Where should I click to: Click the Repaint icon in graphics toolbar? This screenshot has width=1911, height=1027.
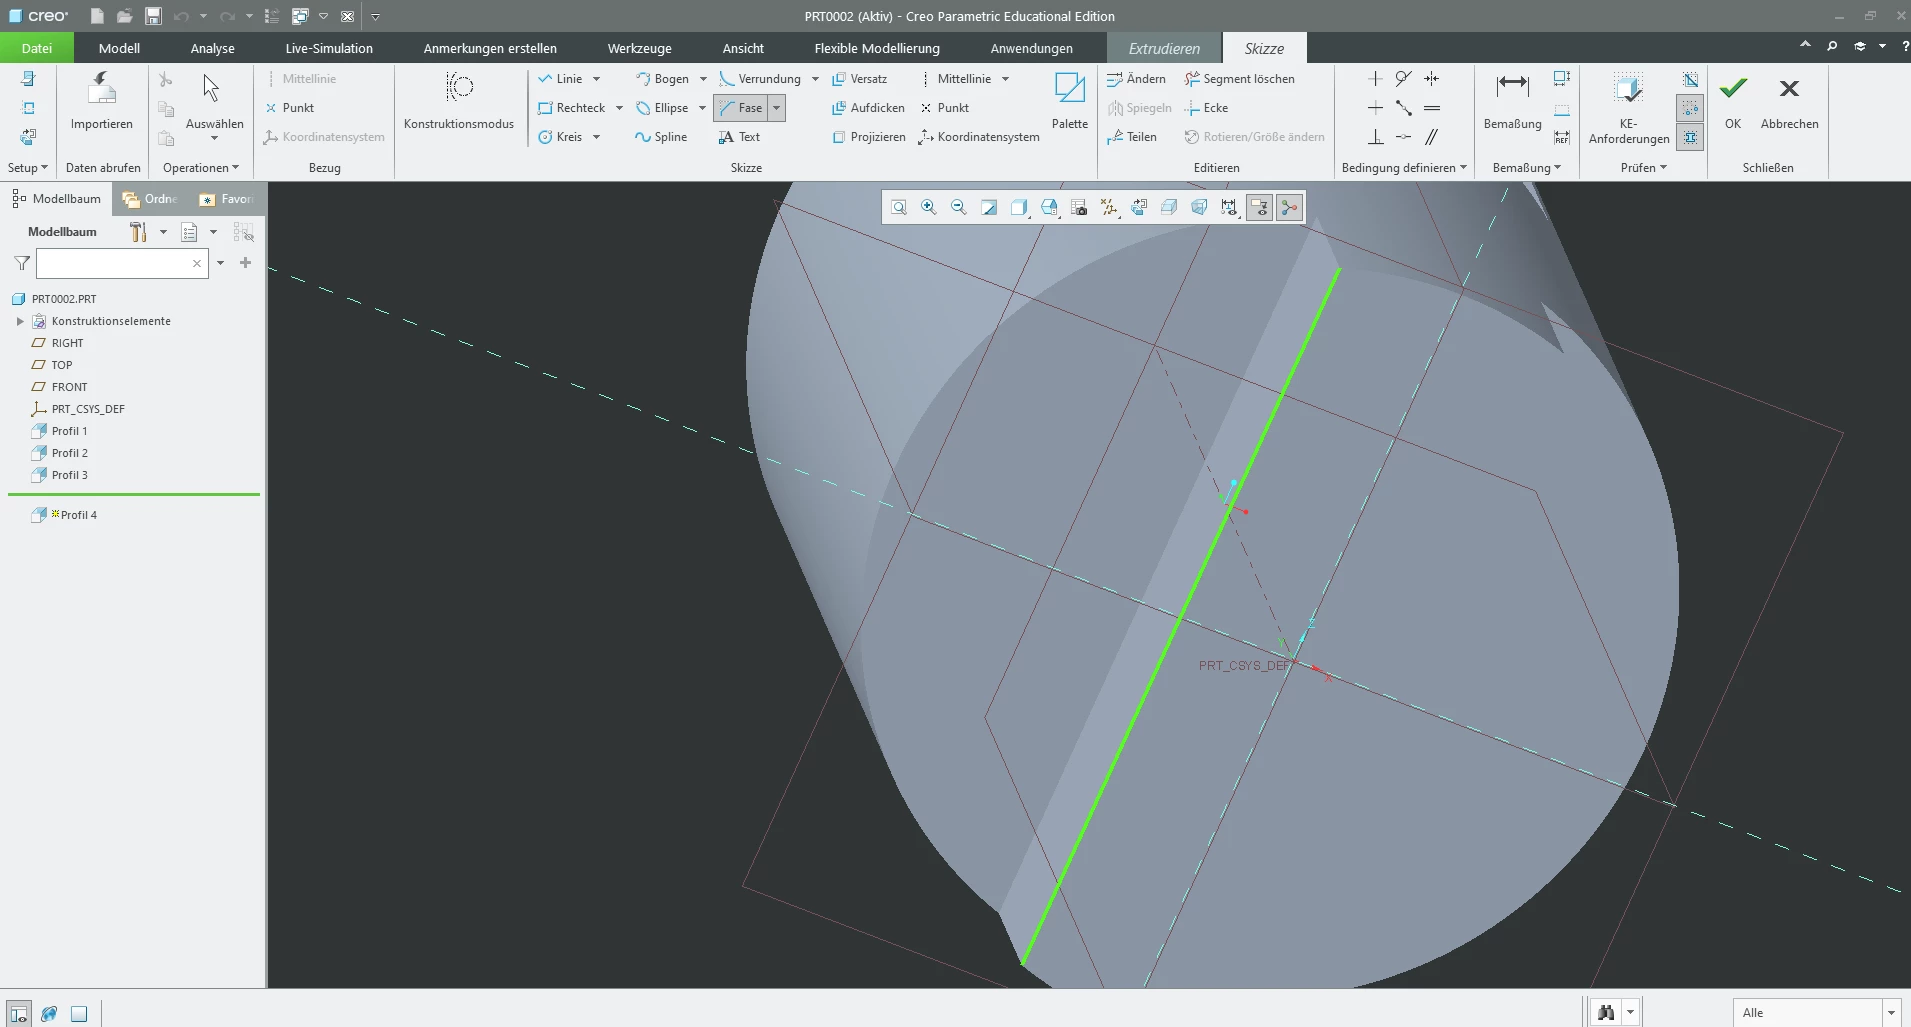[989, 207]
